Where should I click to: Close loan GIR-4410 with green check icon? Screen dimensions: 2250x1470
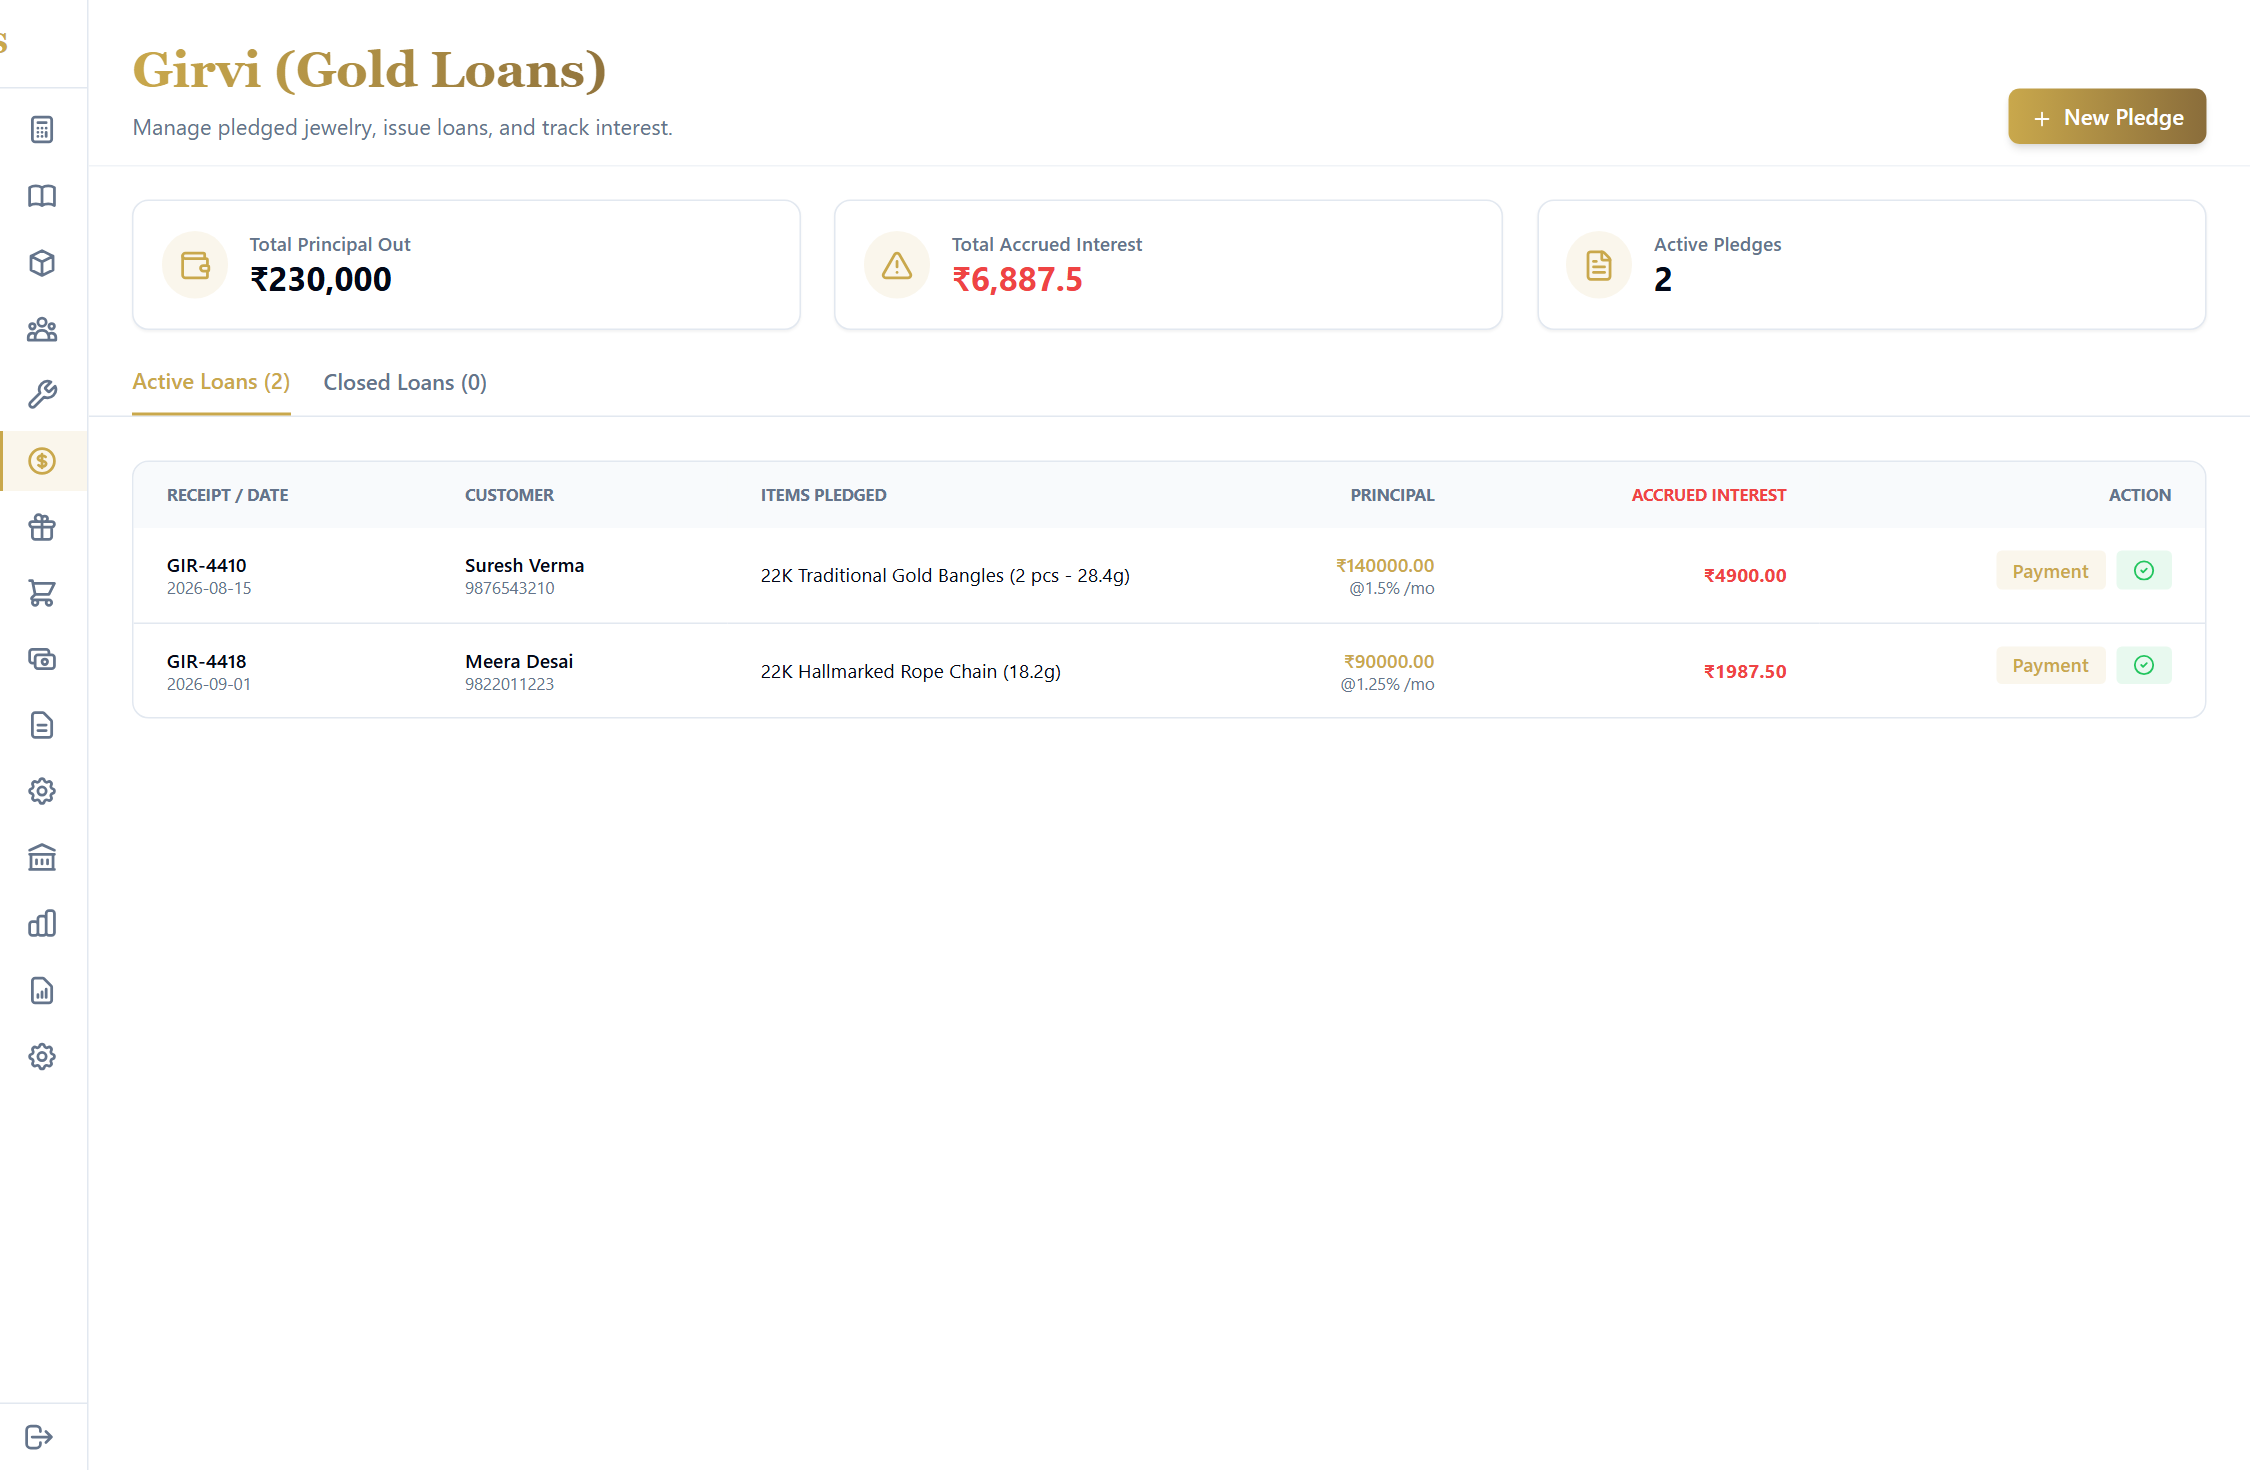2143,570
